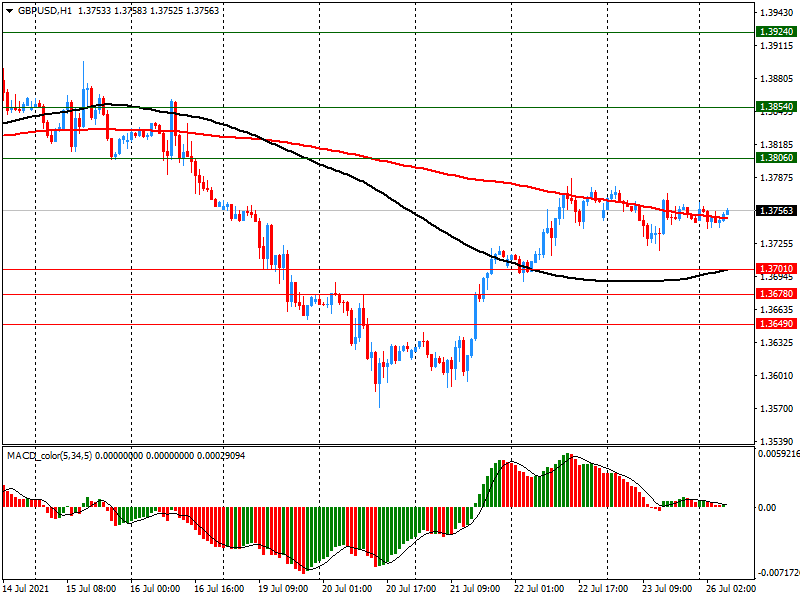
Task: Click the 14 Jul 2021 time axis label
Action: click(26, 589)
